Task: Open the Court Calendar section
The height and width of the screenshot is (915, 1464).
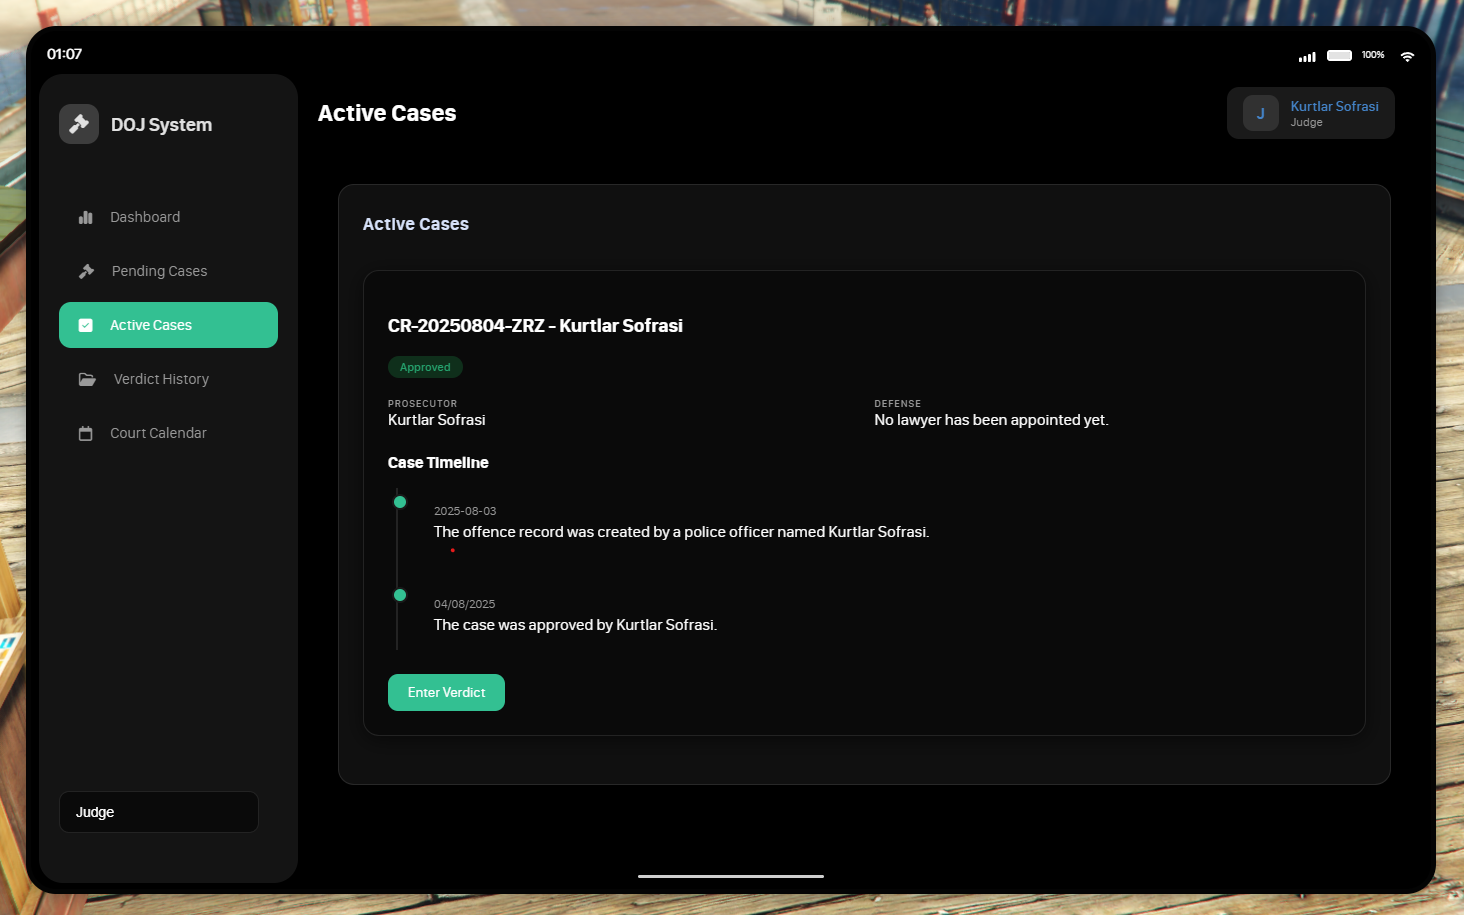Action: (158, 433)
